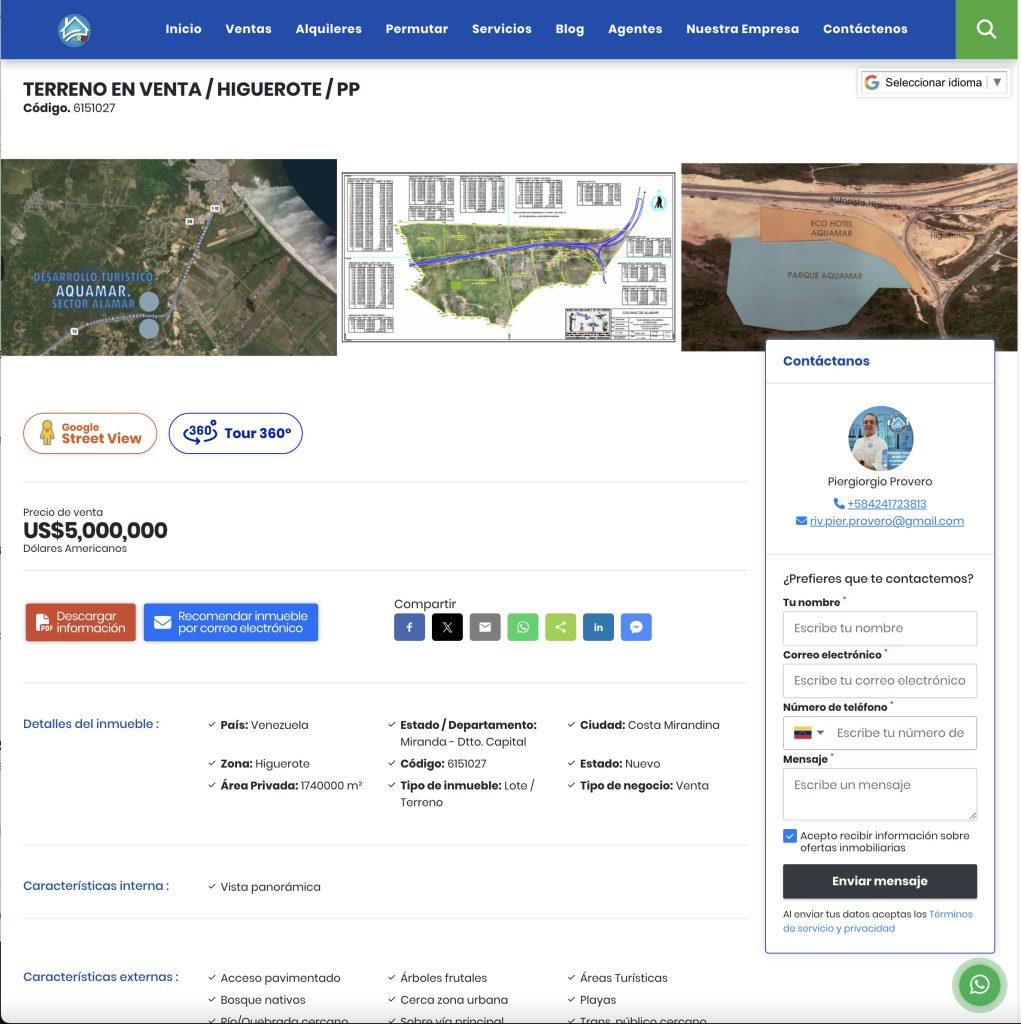Click 'Zona: Higuerote' detail text
The height and width of the screenshot is (1024, 1021).
pyautogui.click(x=265, y=763)
